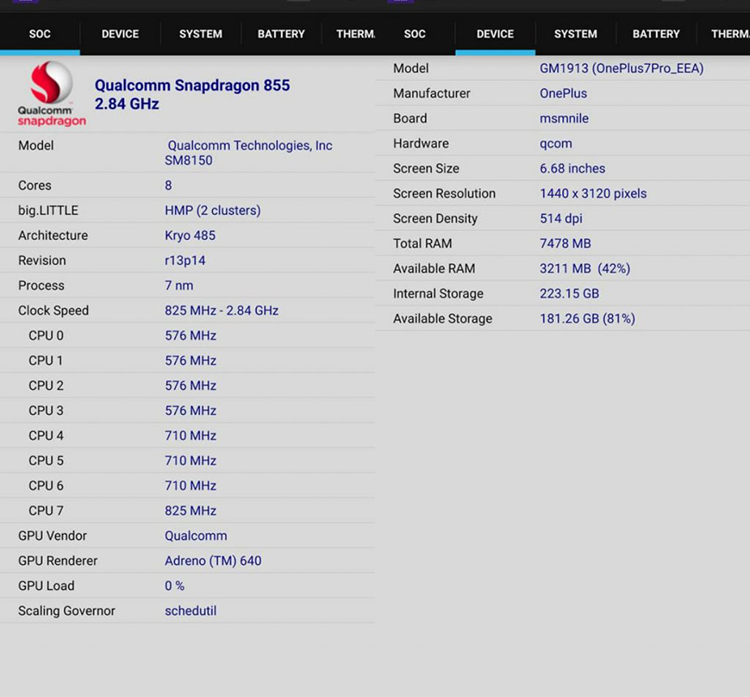This screenshot has width=750, height=697.
Task: Select the SOC tab in right screenshot
Action: 415,34
